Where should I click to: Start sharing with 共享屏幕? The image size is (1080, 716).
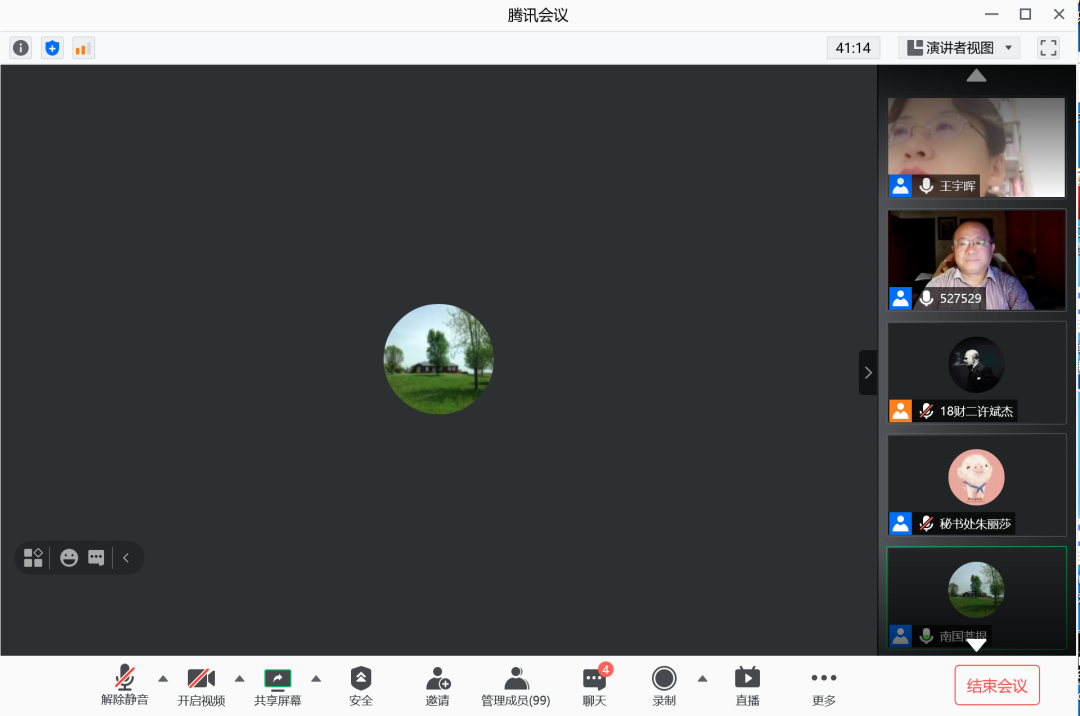(278, 686)
